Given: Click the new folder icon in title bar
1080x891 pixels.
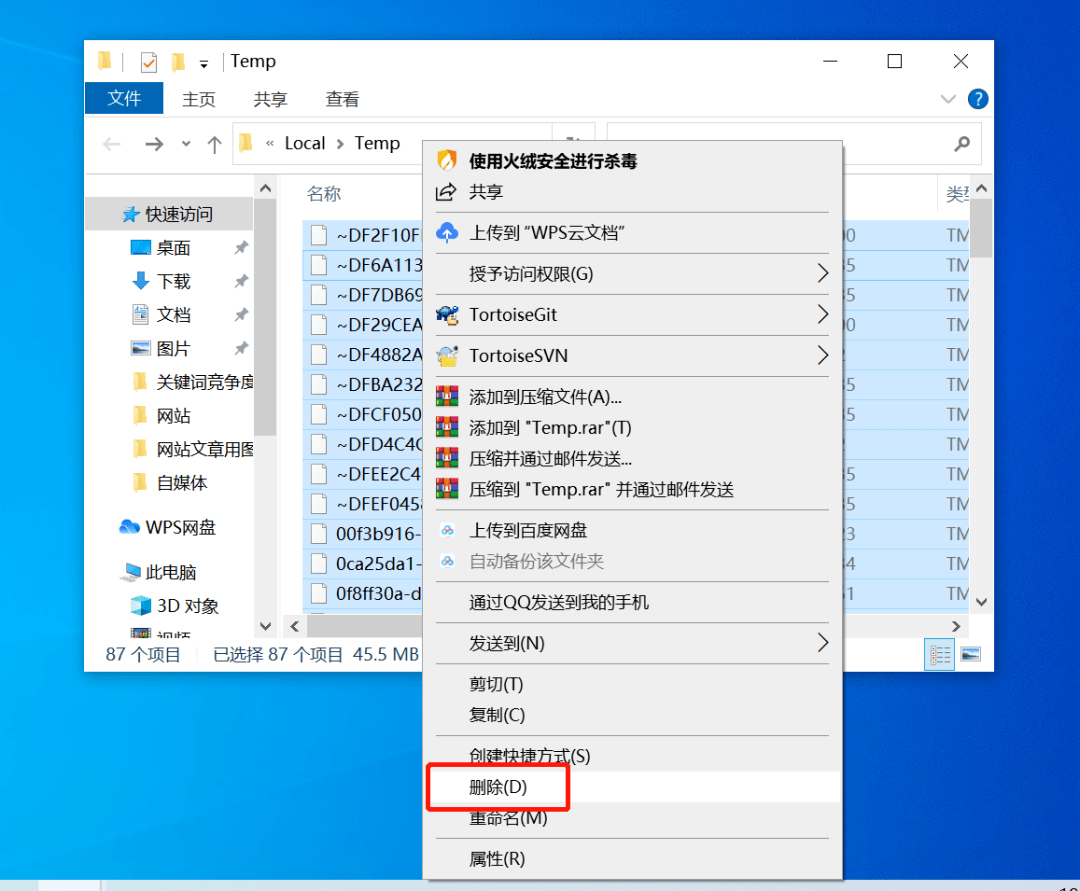Looking at the screenshot, I should pyautogui.click(x=178, y=62).
